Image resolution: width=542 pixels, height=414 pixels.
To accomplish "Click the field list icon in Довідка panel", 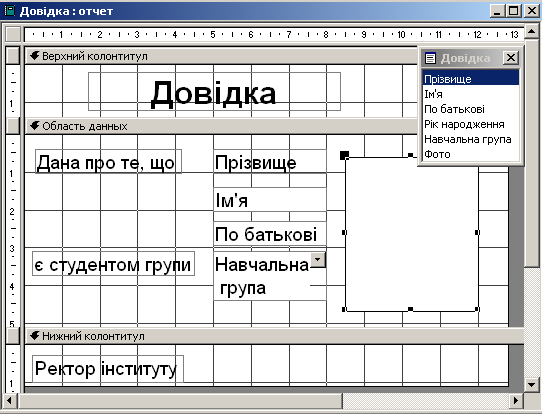I will (430, 58).
